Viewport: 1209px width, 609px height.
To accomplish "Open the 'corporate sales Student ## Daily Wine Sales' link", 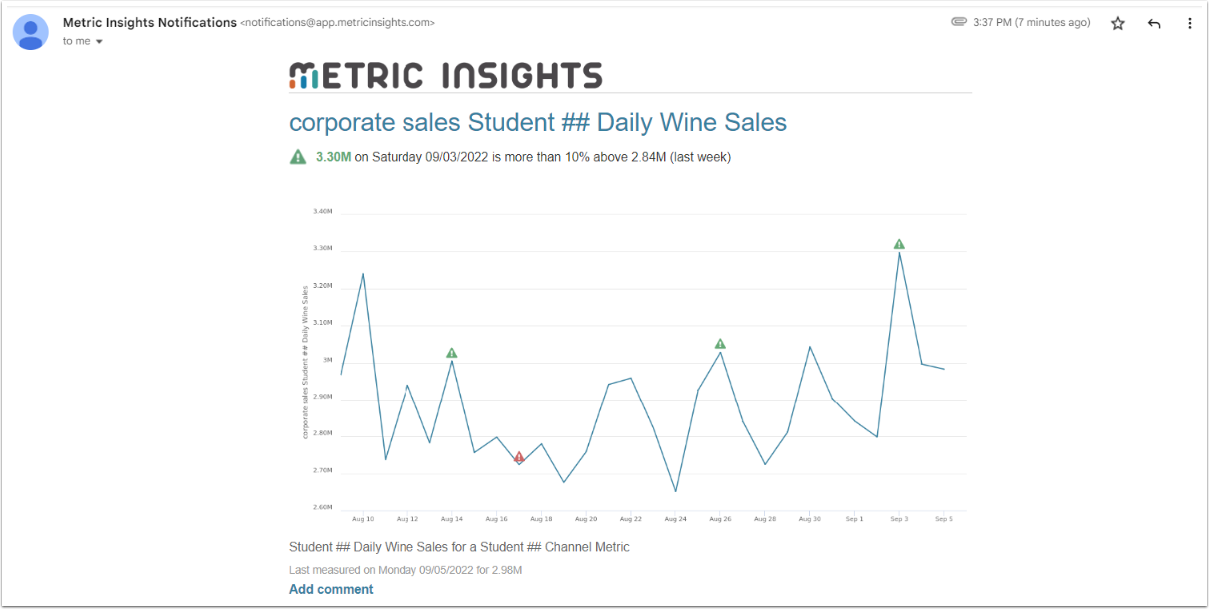I will (538, 123).
